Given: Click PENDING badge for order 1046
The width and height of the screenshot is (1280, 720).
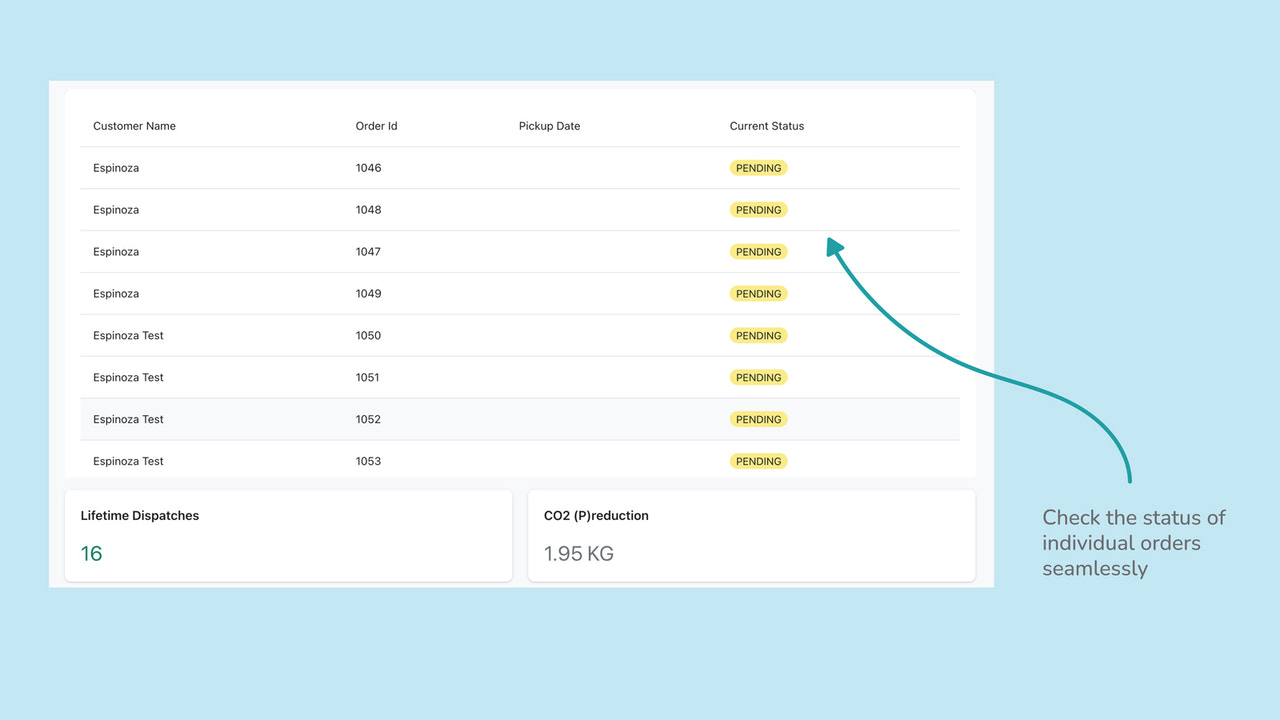Looking at the screenshot, I should (758, 168).
